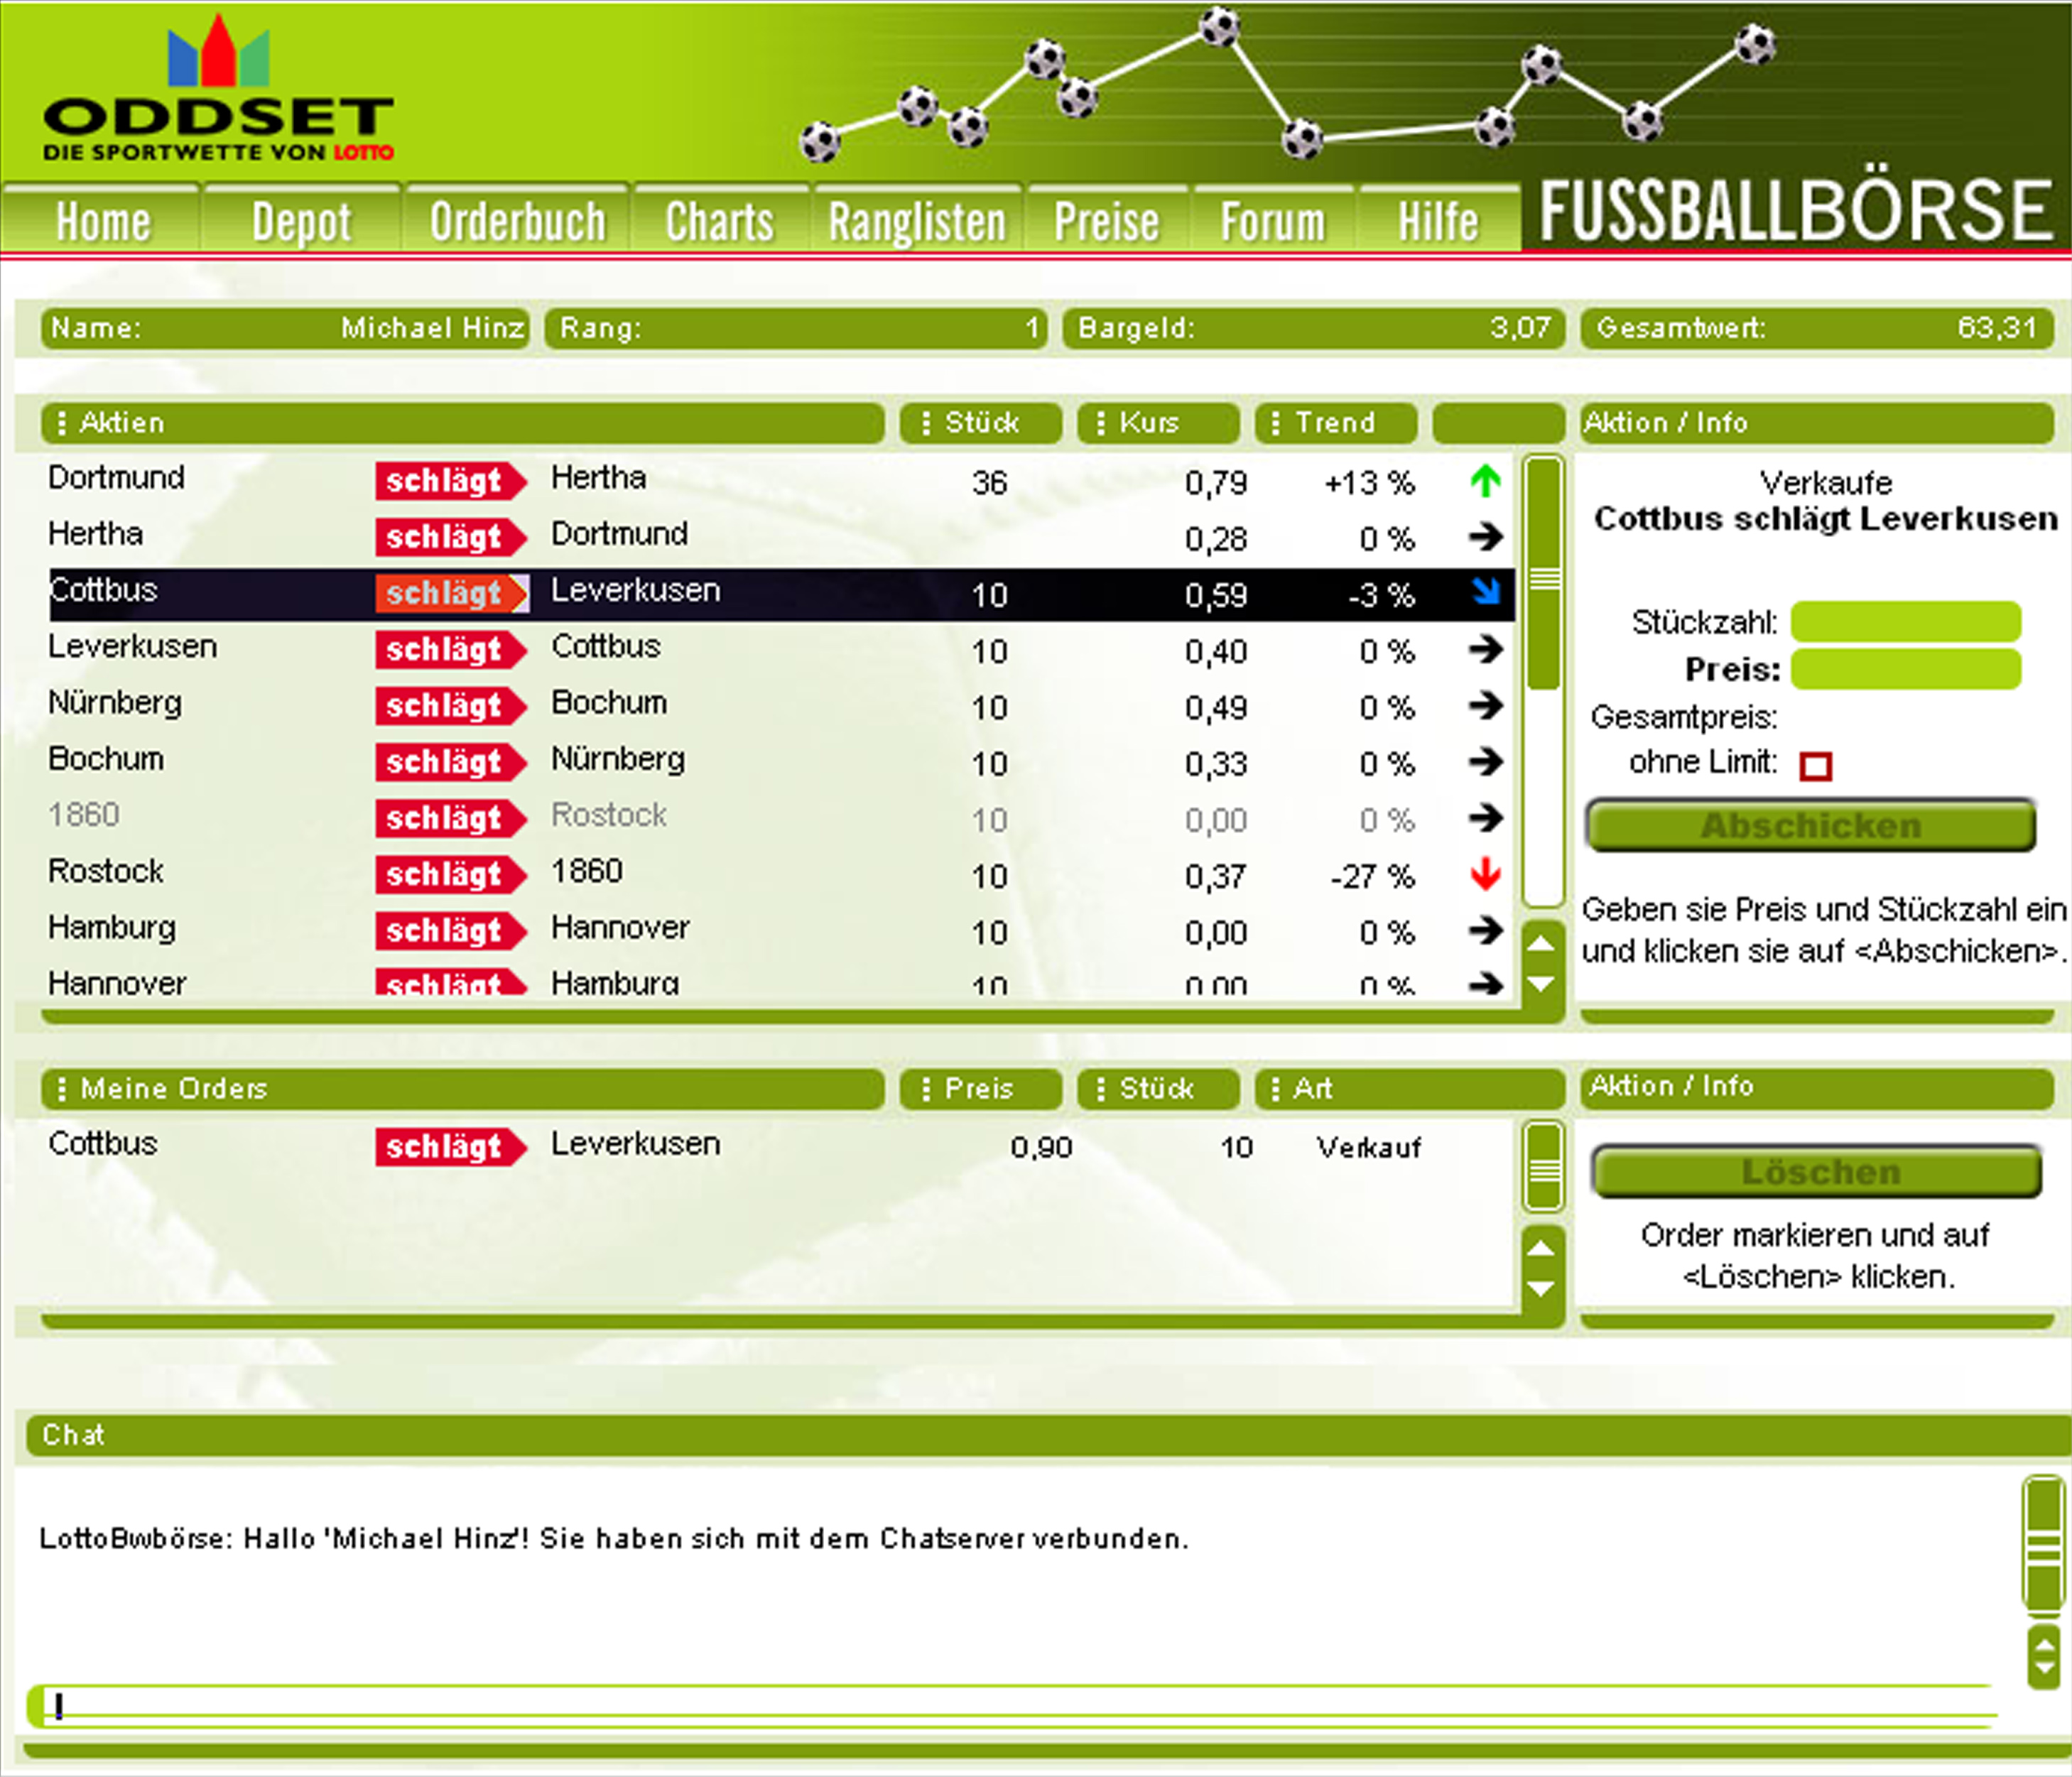Click the schlägt badge in Dortmund row
Image resolution: width=2072 pixels, height=1777 pixels.
(451, 481)
